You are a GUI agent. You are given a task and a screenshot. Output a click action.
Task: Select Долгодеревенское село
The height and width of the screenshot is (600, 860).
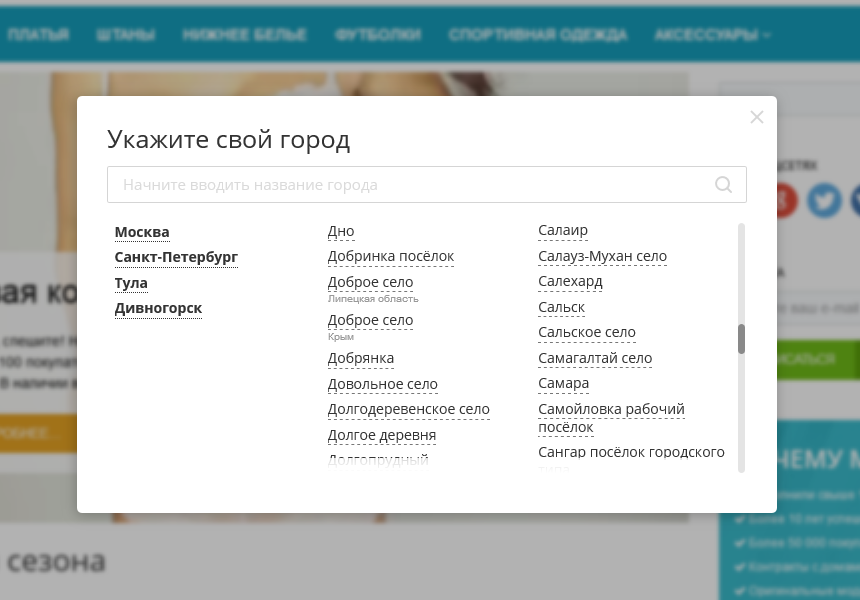[x=408, y=409]
